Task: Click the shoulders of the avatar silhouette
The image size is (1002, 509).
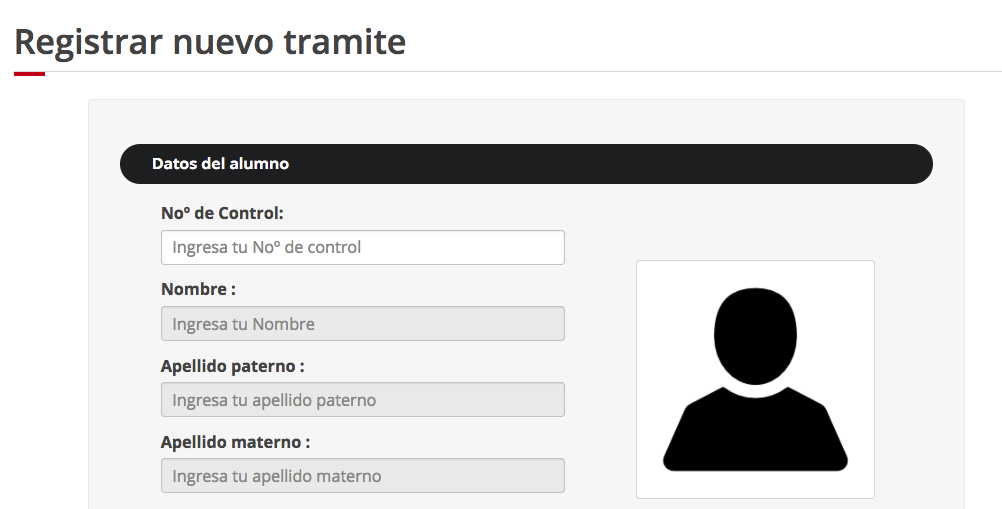Action: click(x=755, y=435)
